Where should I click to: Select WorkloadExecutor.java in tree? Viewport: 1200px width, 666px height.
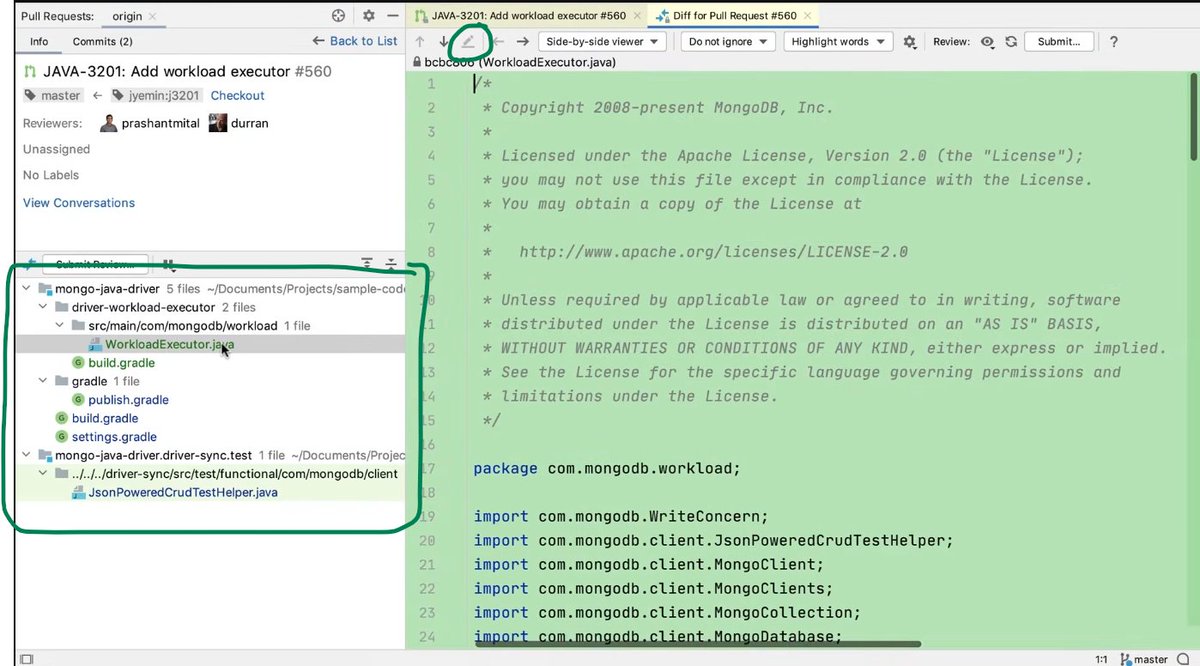click(170, 344)
